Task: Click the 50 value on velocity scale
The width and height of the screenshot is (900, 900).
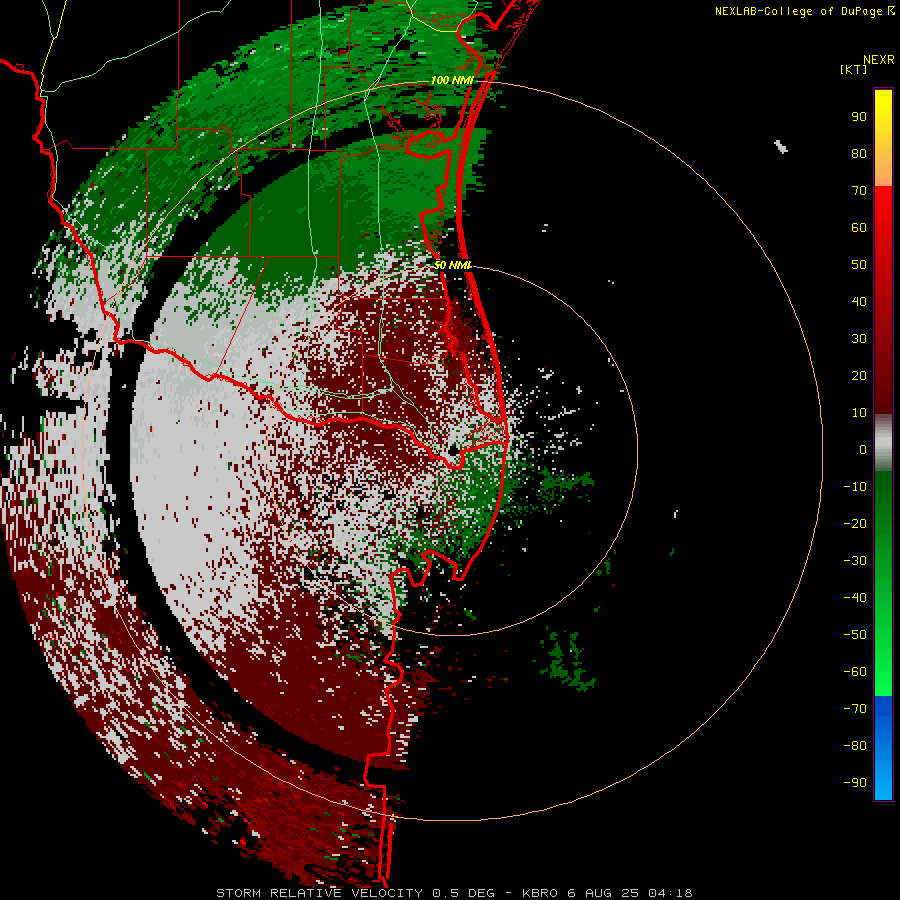Action: point(859,265)
